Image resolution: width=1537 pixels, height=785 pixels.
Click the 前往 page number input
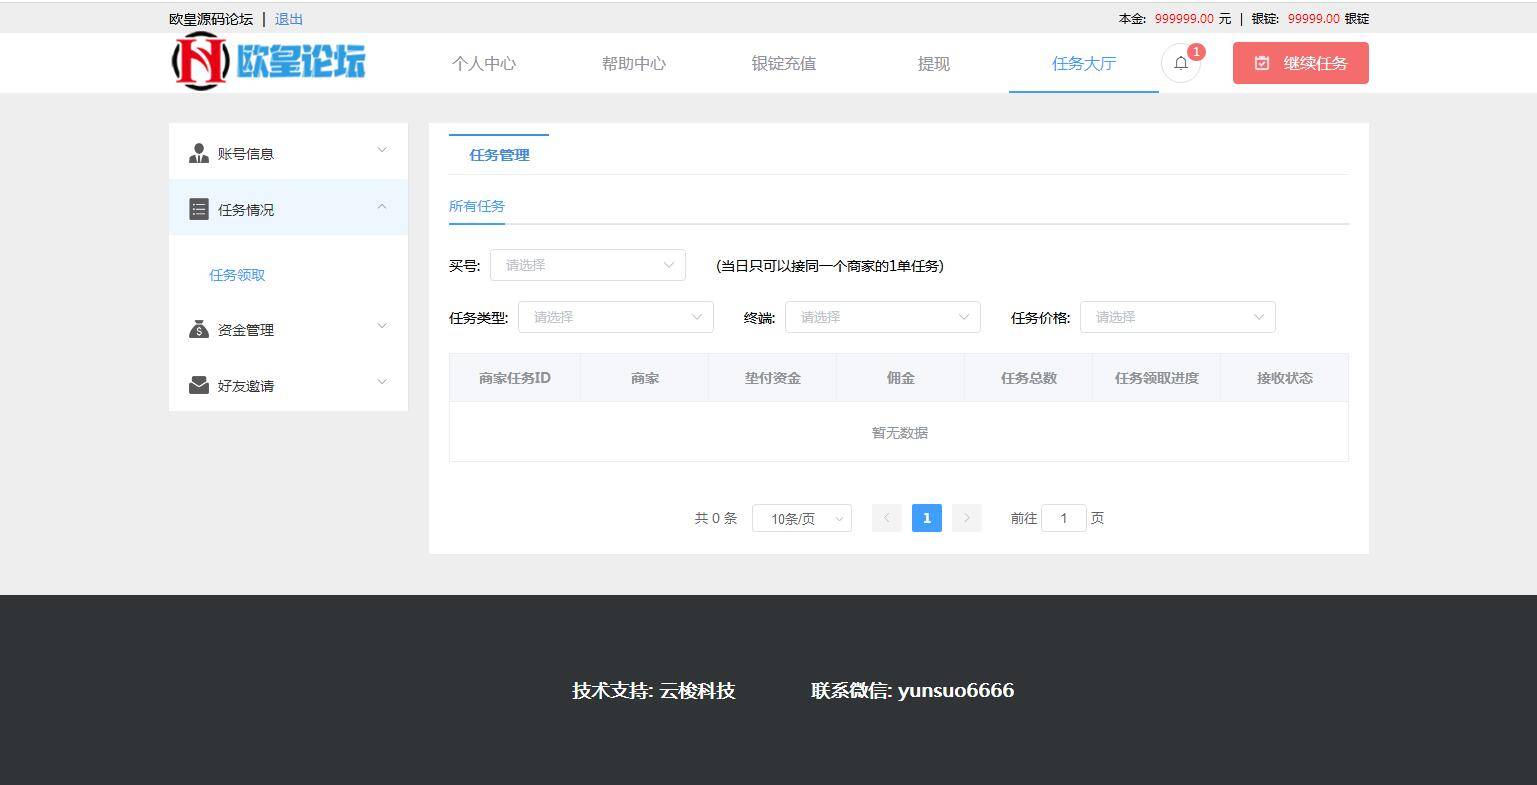pos(1063,518)
